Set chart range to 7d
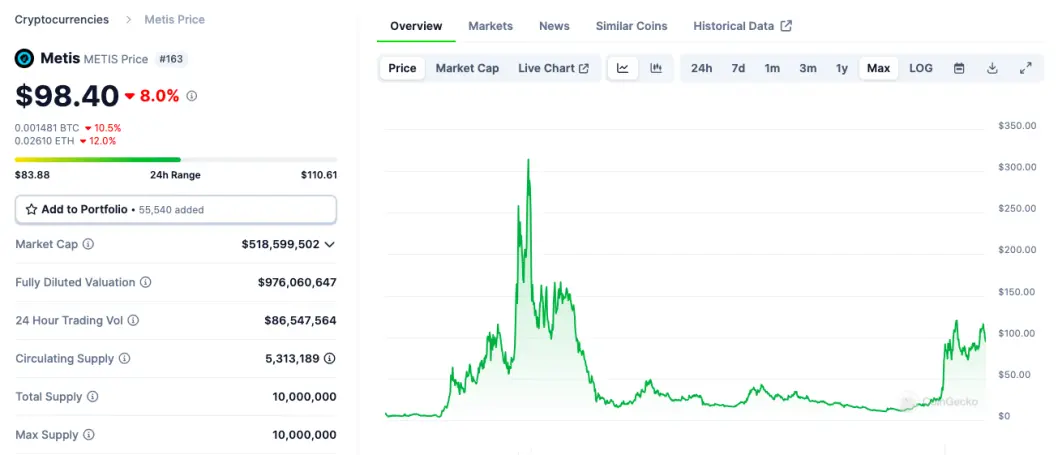 738,68
